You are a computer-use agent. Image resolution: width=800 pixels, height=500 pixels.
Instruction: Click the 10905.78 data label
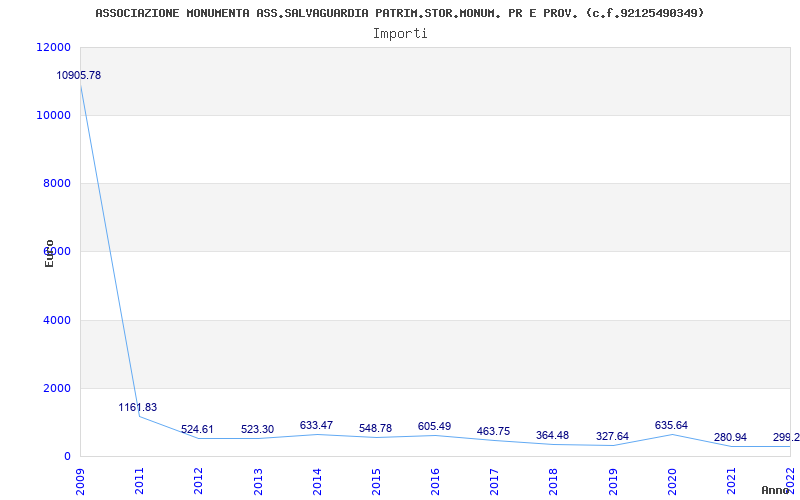(x=79, y=76)
